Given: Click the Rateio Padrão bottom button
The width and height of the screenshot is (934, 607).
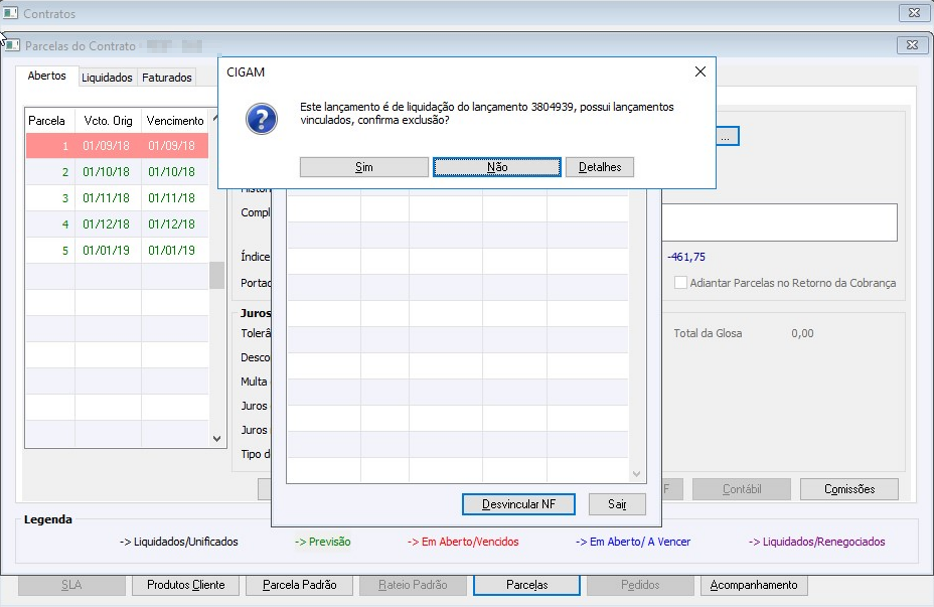Looking at the screenshot, I should point(413,585).
